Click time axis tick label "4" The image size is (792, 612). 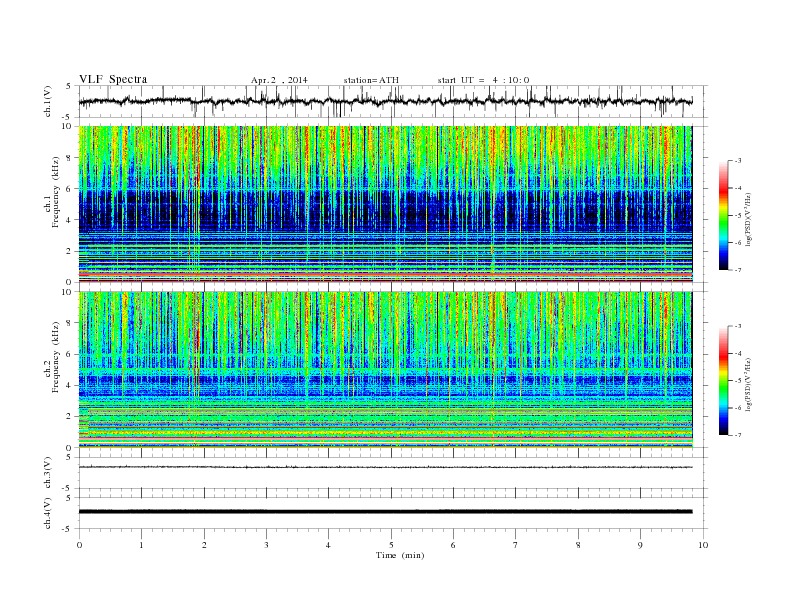328,545
